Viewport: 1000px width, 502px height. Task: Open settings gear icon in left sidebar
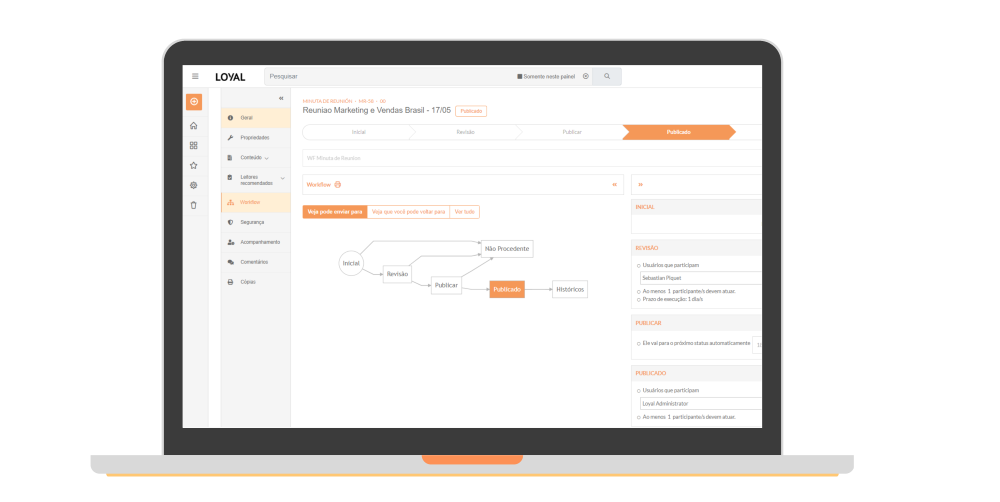point(193,185)
